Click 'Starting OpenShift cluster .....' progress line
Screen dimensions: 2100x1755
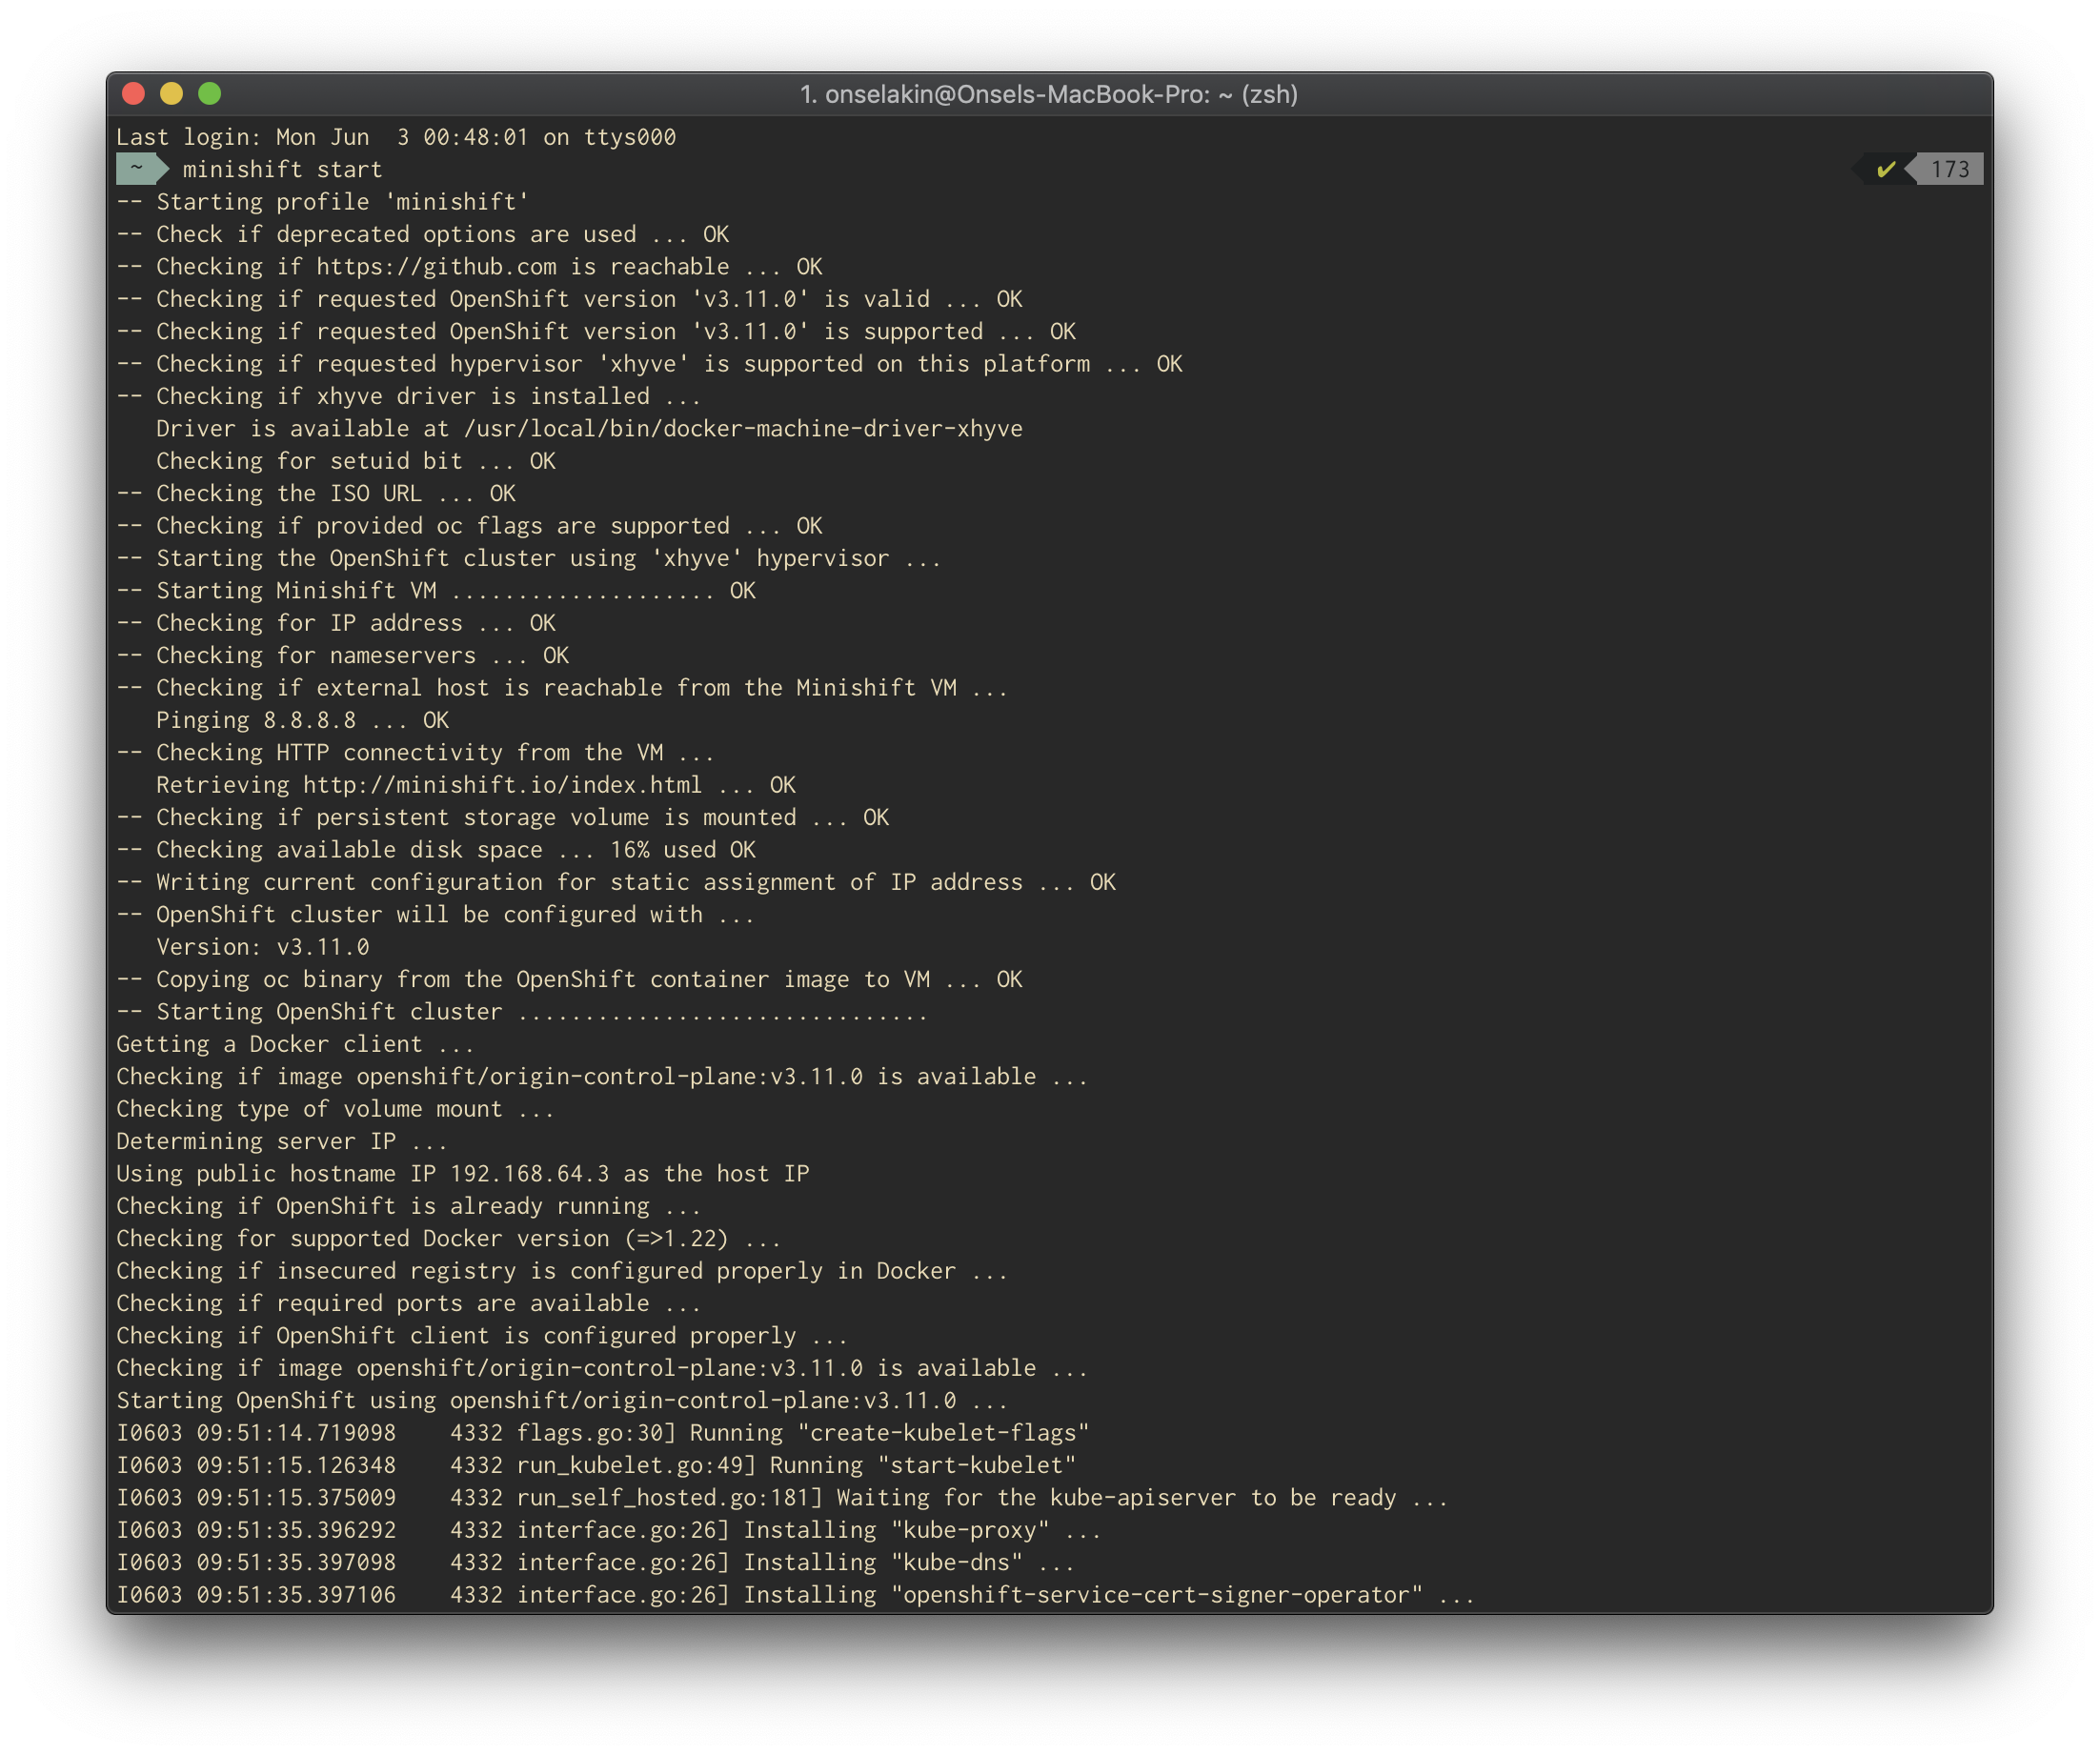523,1012
